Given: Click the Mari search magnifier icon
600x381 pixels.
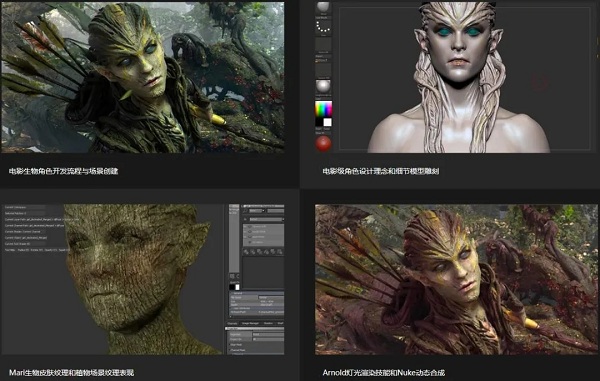Looking at the screenshot, I should [245, 210].
